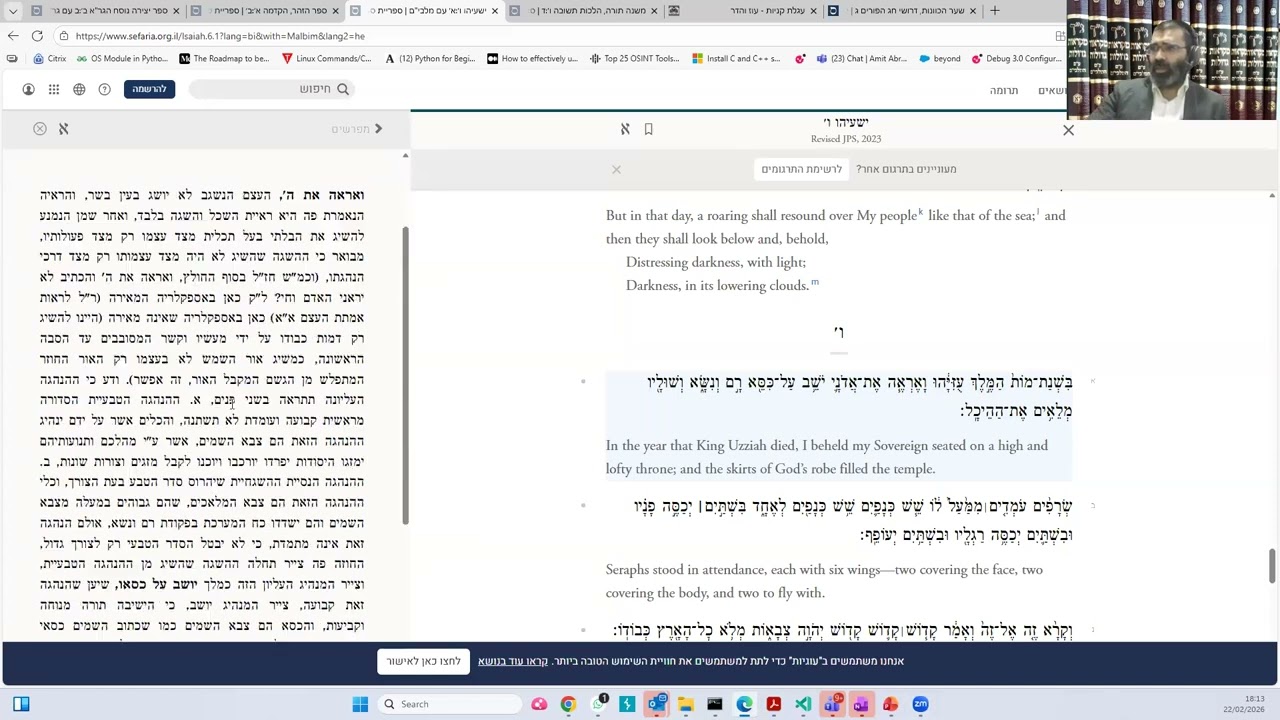Open the Python for Beginners bookmark
Image resolution: width=1280 pixels, height=720 pixels.
coord(429,59)
